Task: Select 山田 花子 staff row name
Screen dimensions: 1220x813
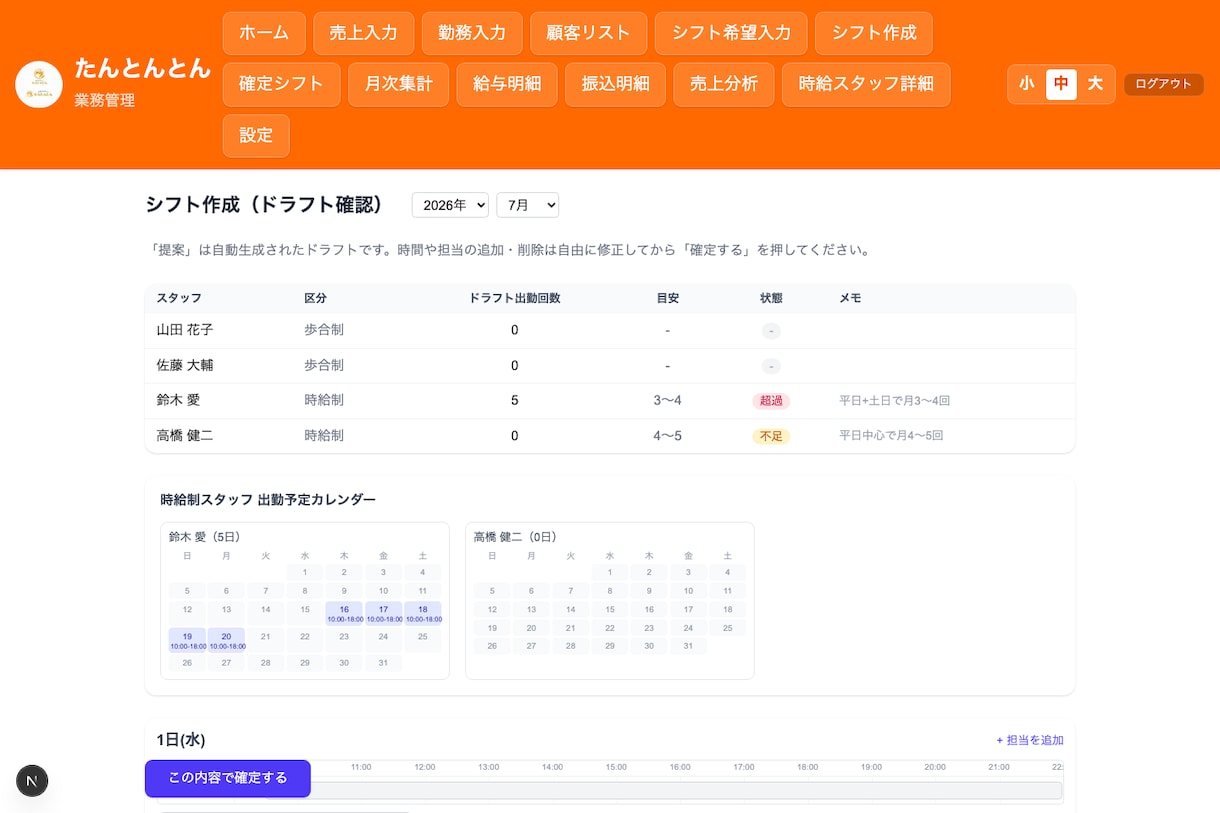Action: [185, 330]
